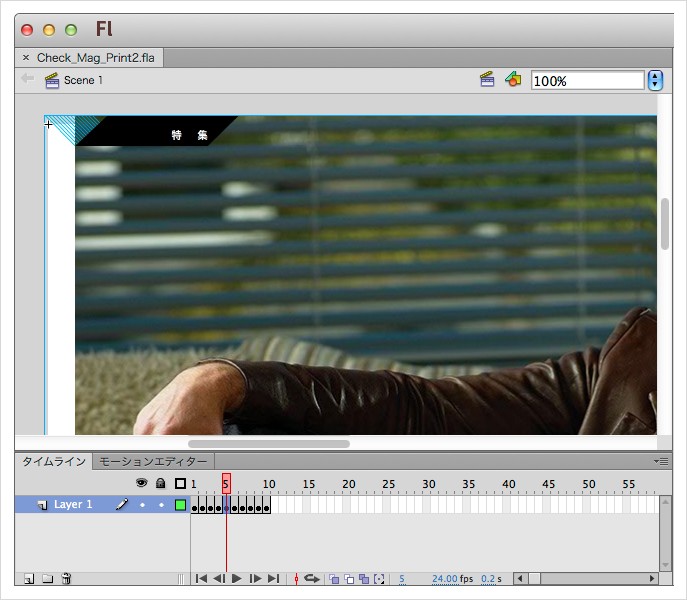
Task: Select the Layer 1 layer name
Action: tap(73, 504)
